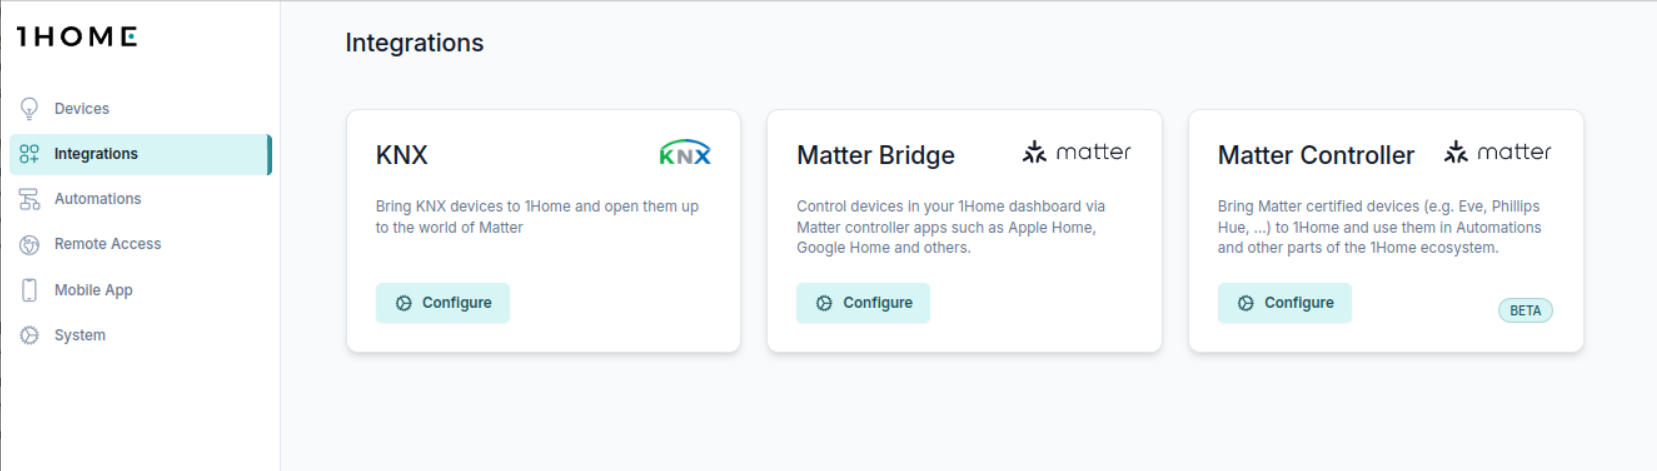Viewport: 1657px width, 471px height.
Task: Click the KNX logo on the card
Action: point(685,153)
